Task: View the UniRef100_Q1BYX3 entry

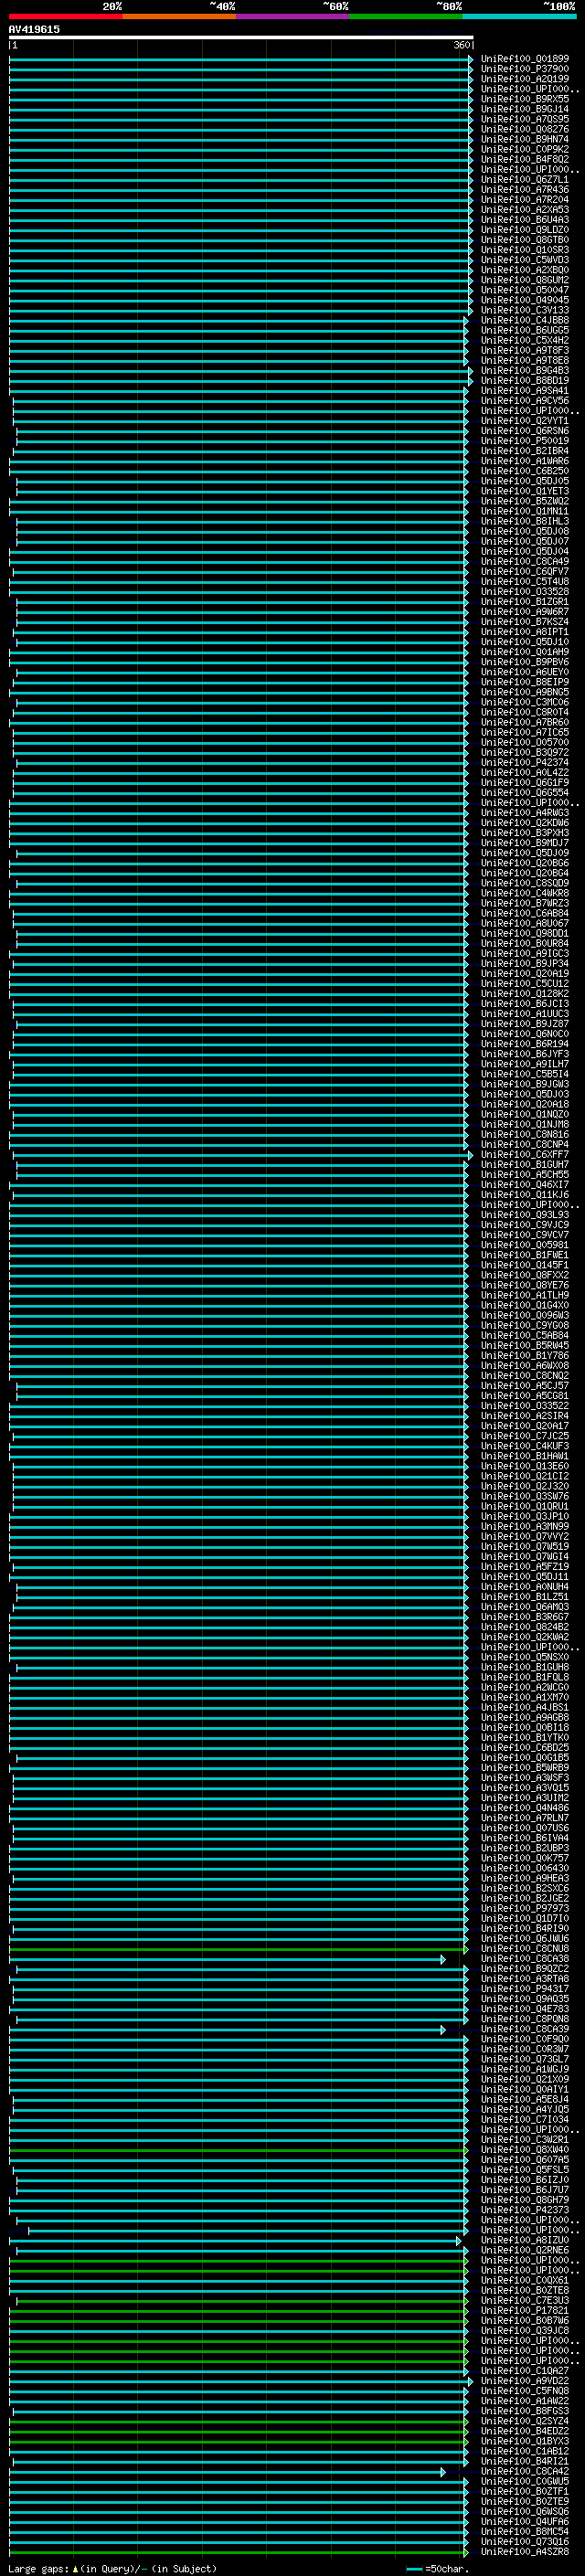Action: click(524, 2442)
